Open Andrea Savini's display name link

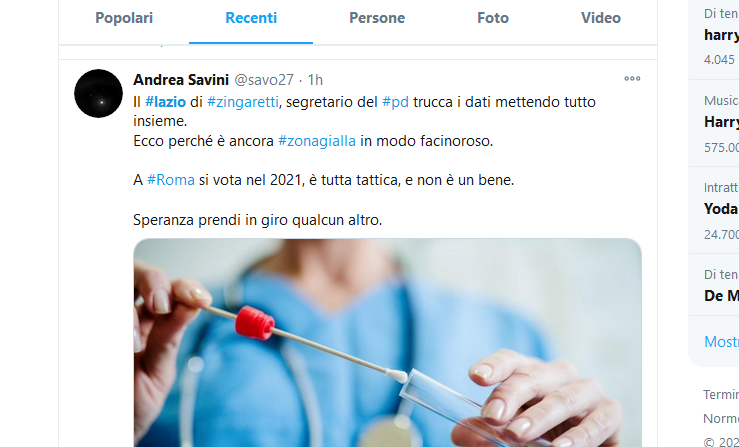(x=181, y=80)
